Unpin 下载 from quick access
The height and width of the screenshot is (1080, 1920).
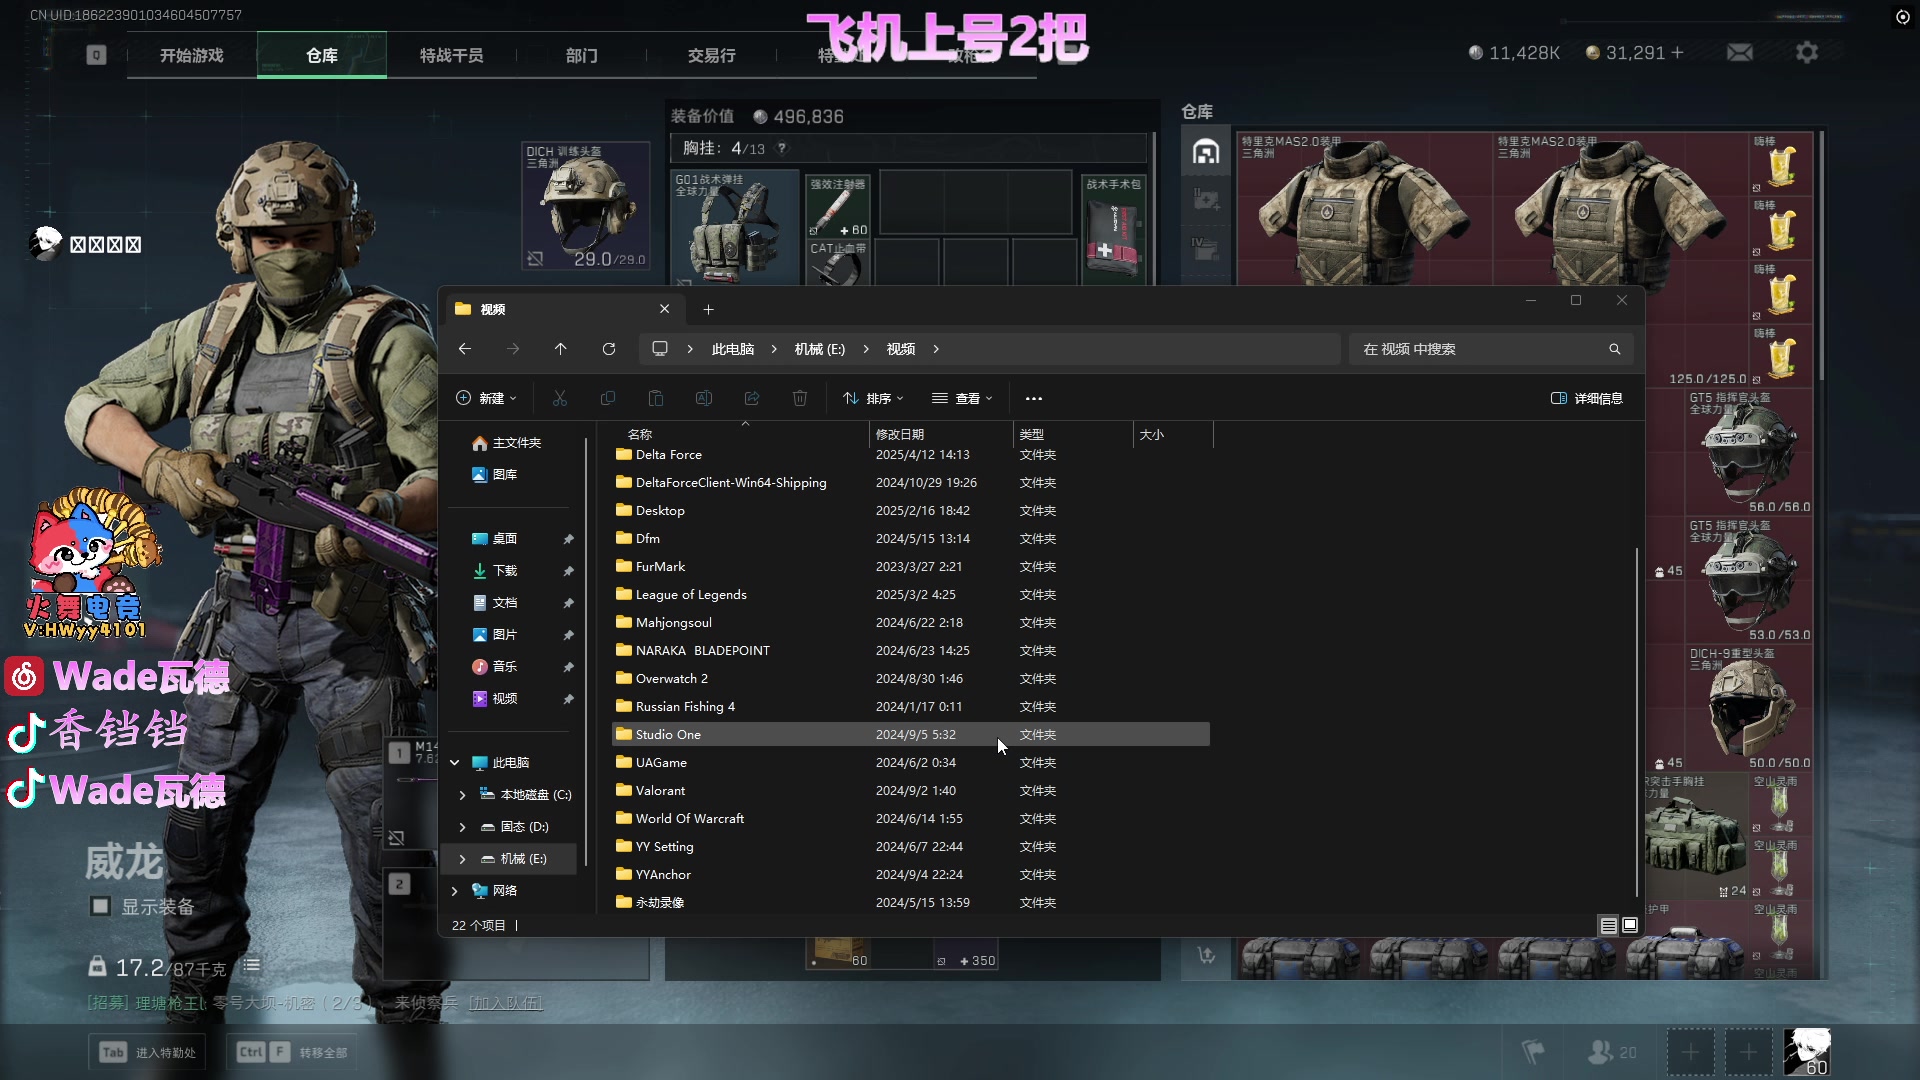[x=568, y=571]
